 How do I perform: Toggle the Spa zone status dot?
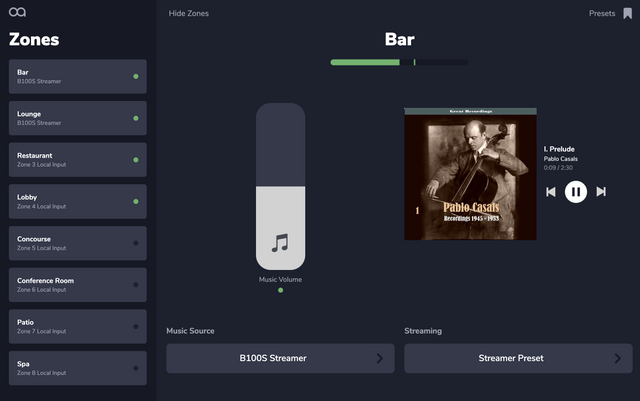point(136,368)
